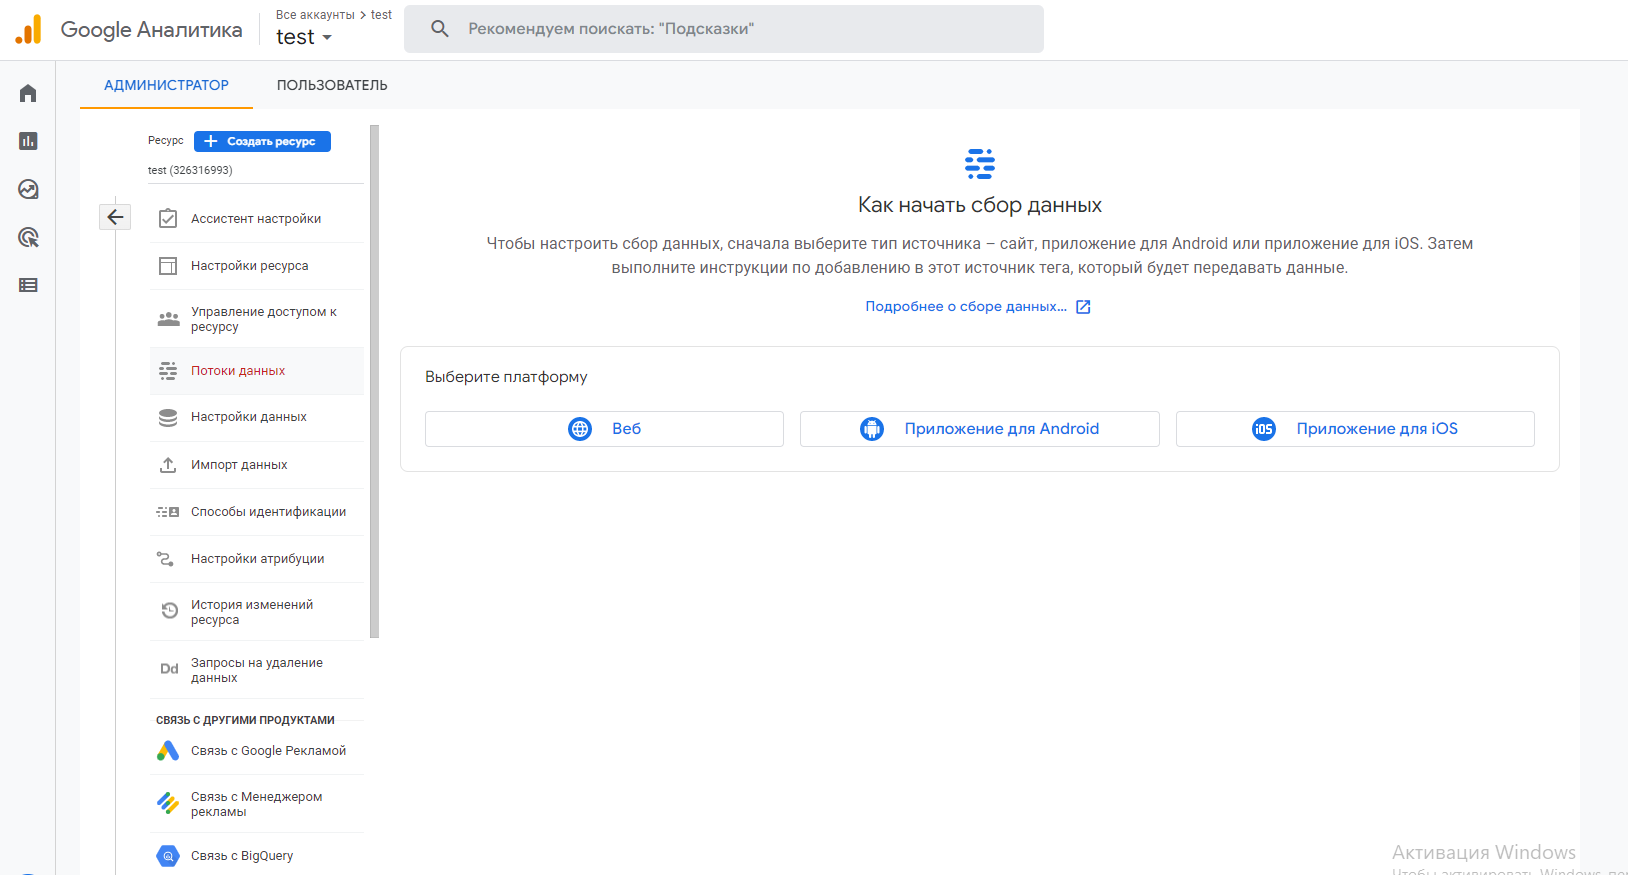The width and height of the screenshot is (1628, 875).
Task: Switch to ПОЛЬЗОВАТЕЛЬ tab
Action: point(332,85)
